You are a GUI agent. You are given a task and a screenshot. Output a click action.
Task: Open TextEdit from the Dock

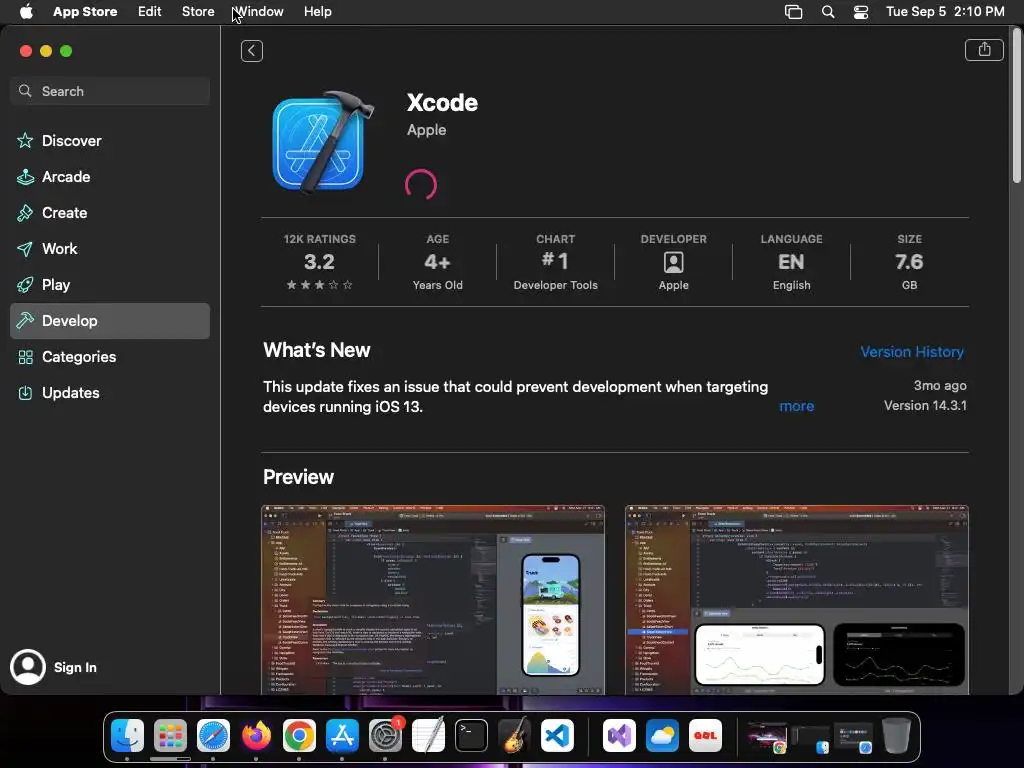(x=428, y=735)
